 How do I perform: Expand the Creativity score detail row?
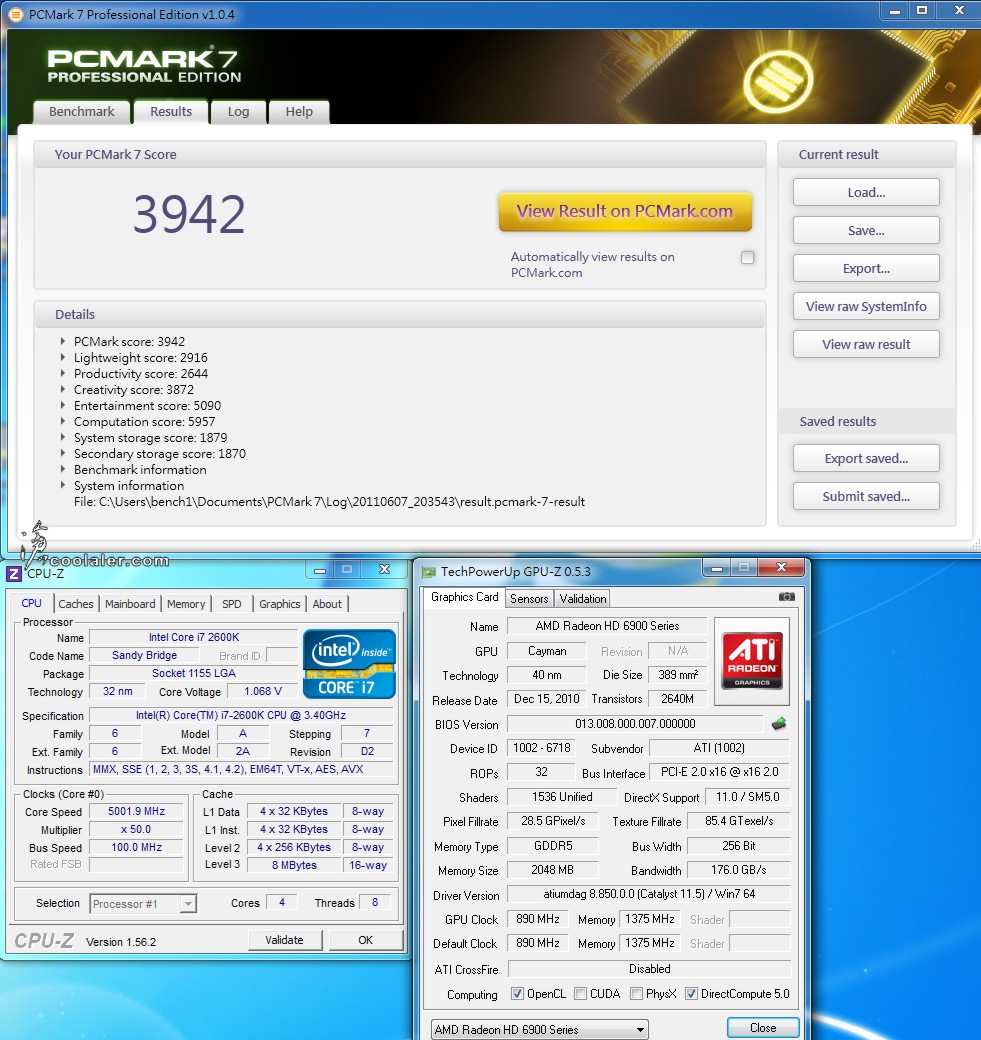click(63, 389)
